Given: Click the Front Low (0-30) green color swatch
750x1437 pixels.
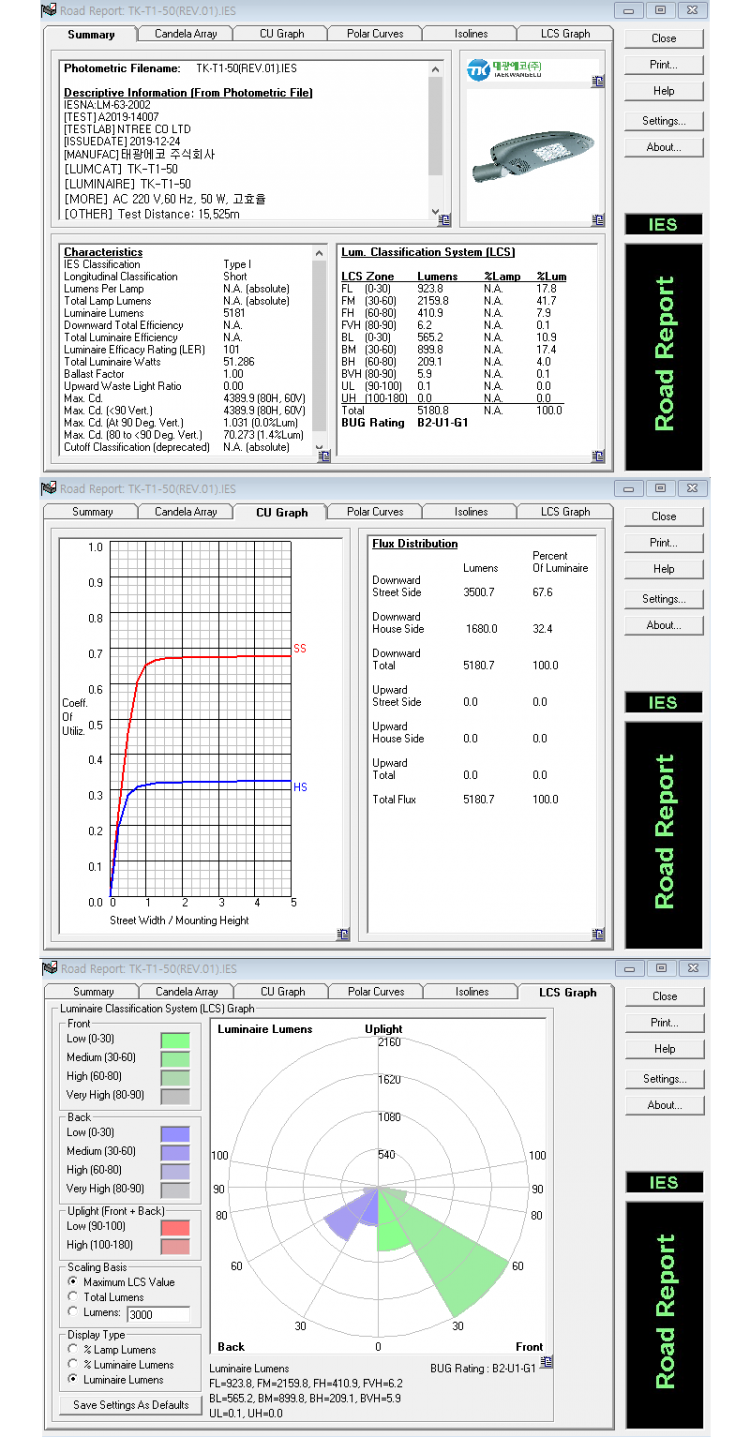Looking at the screenshot, I should point(175,1039).
